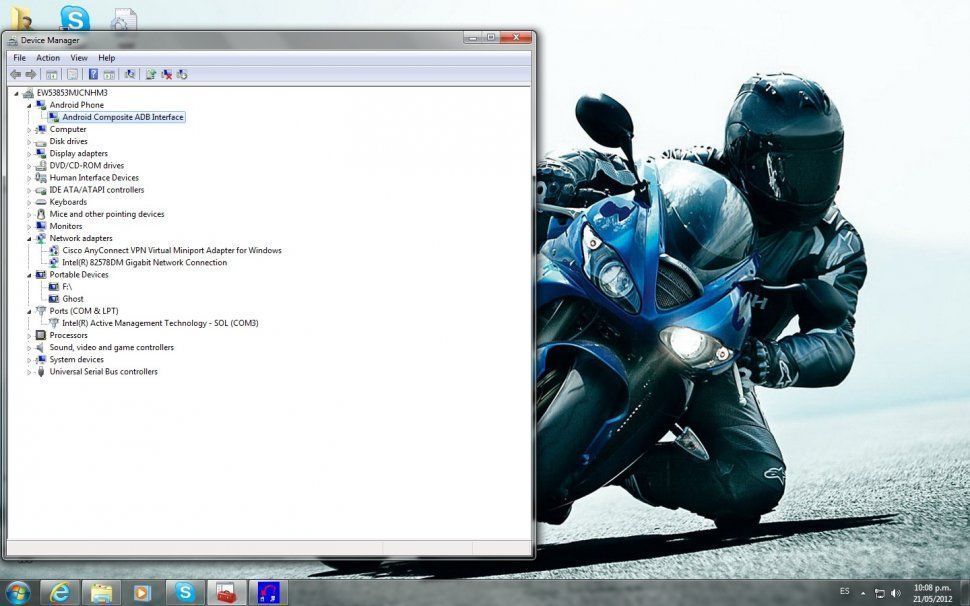
Task: Select the Android Phone category icon
Action: [x=41, y=105]
